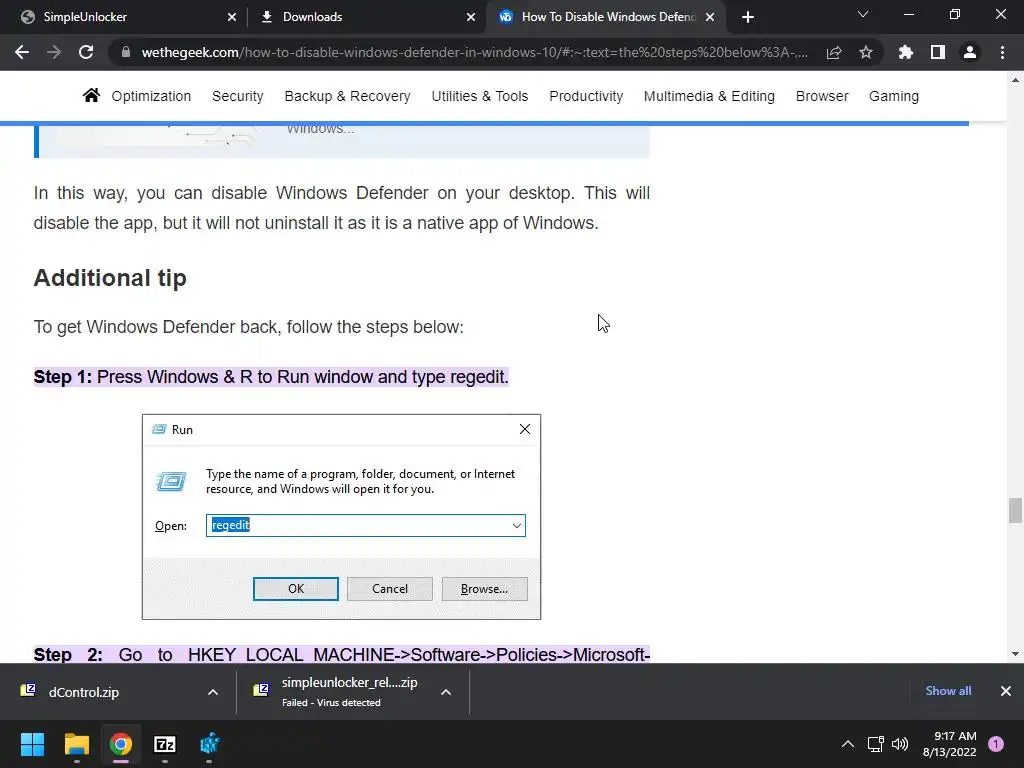Share this page using share icon
Viewport: 1024px width, 768px height.
pos(834,52)
